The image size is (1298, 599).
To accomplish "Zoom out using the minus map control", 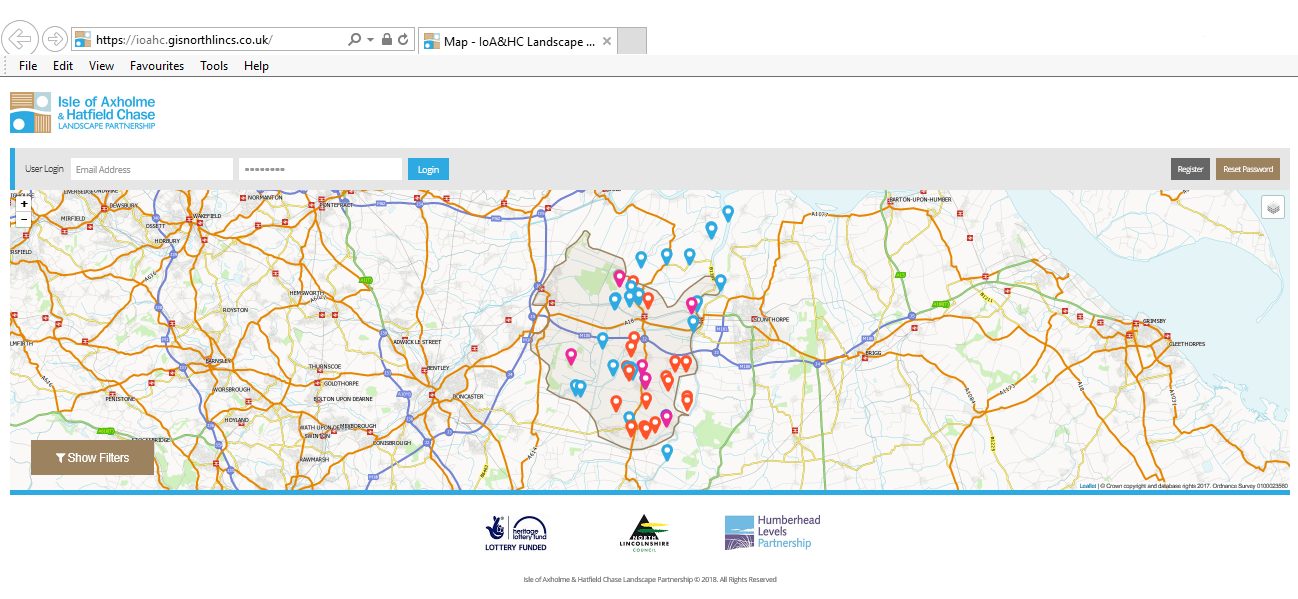I will [x=23, y=218].
